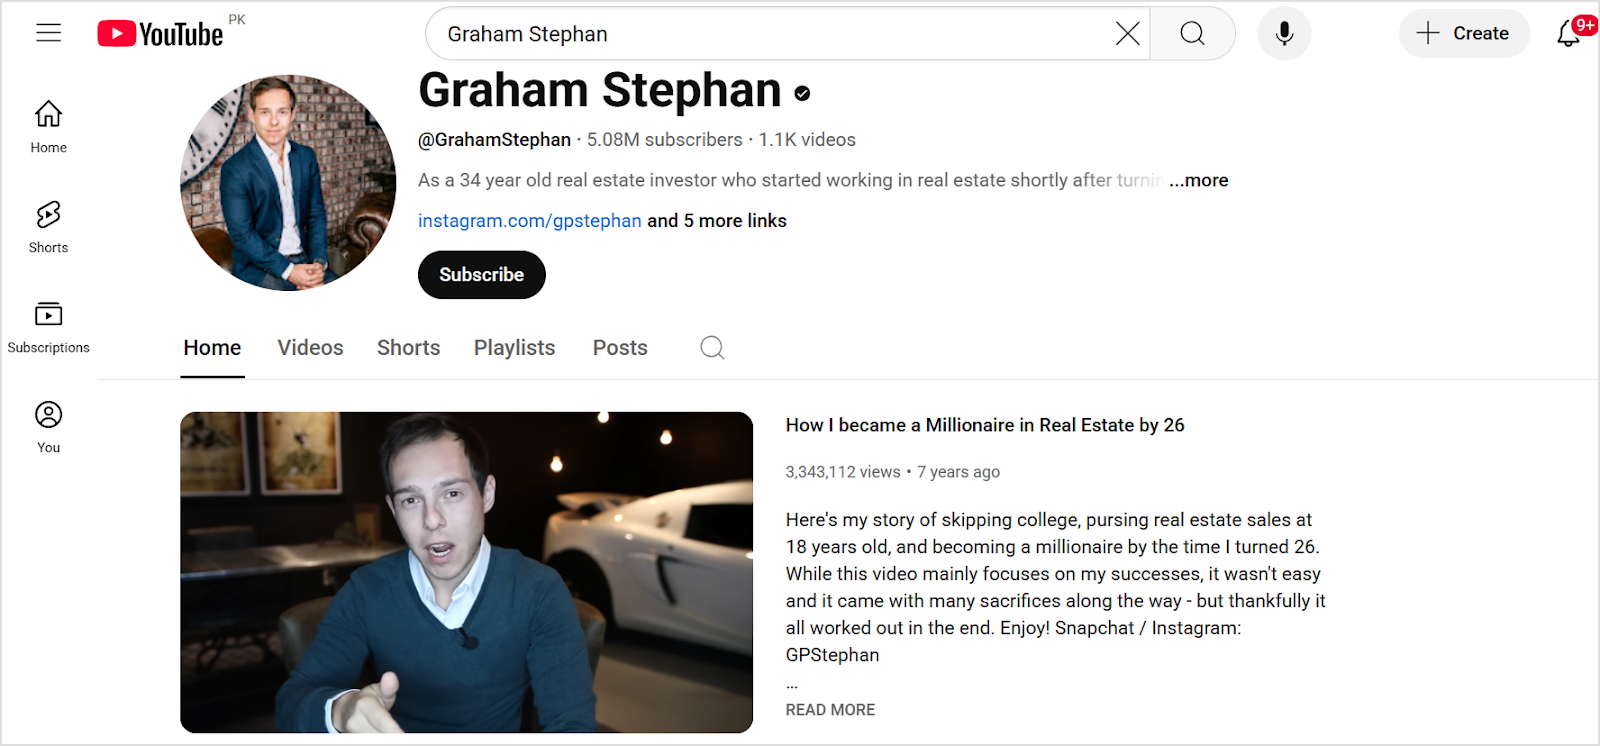
Task: Click the YouTube logo
Action: point(160,34)
